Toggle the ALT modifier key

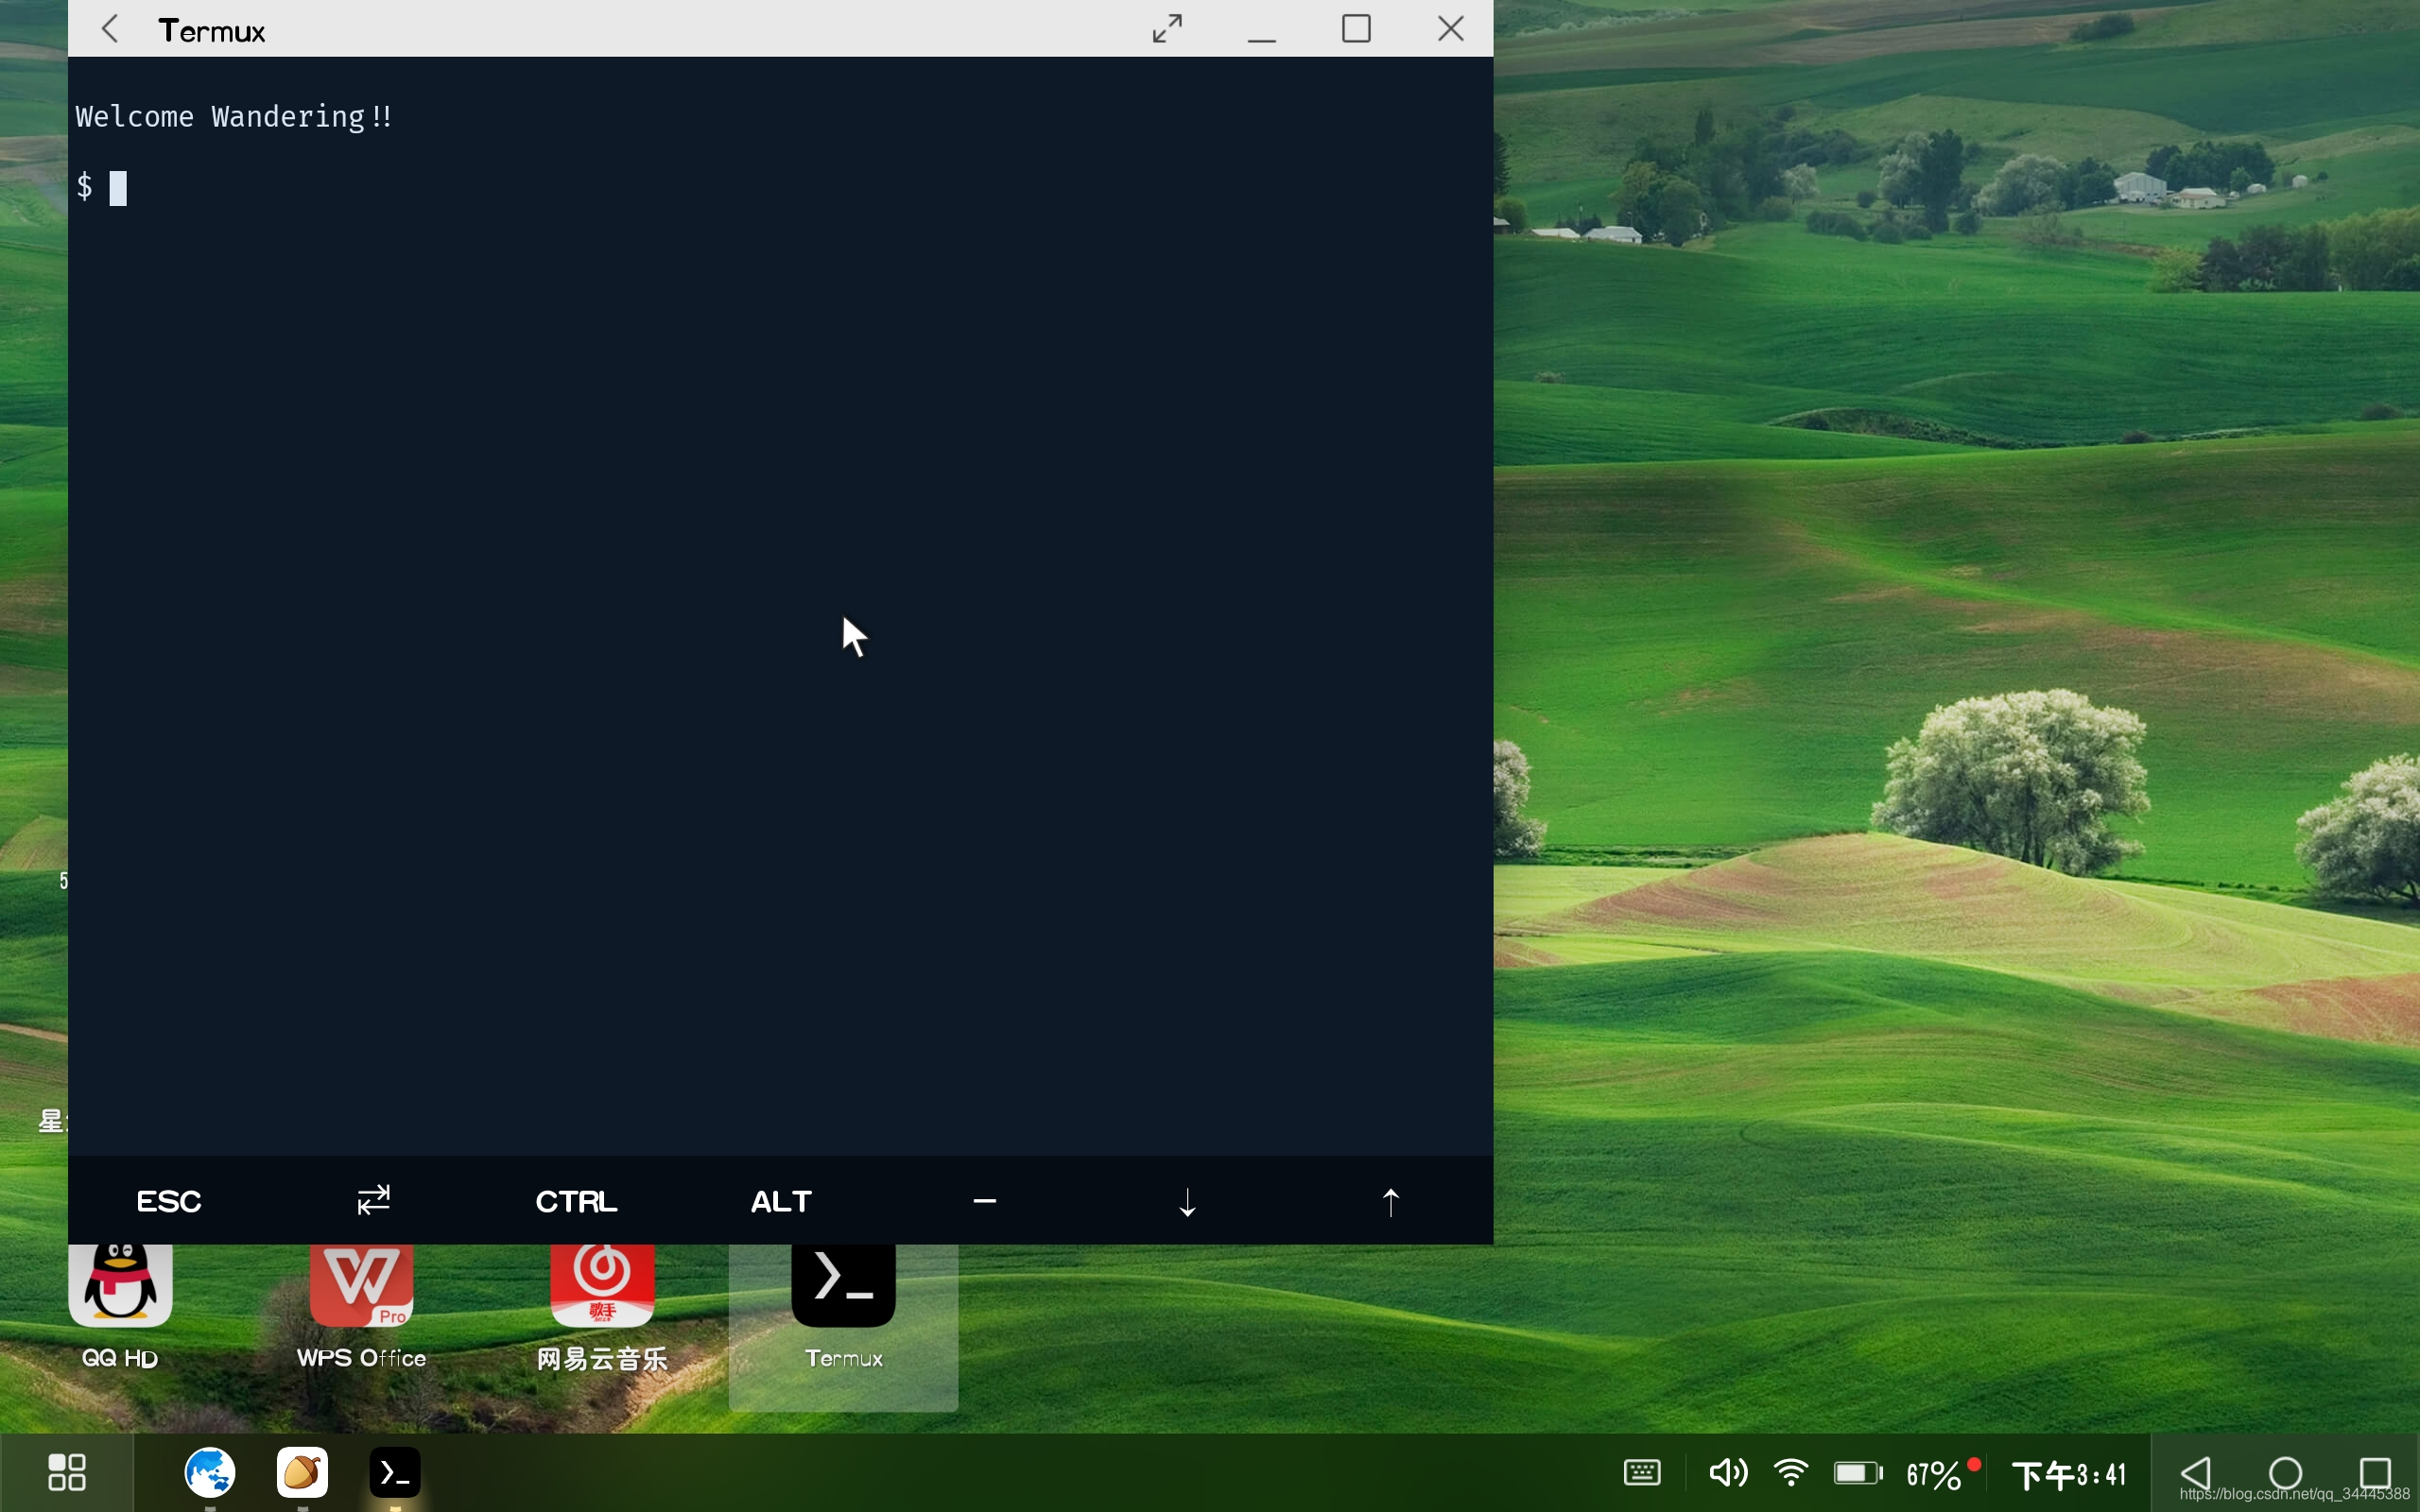click(781, 1201)
